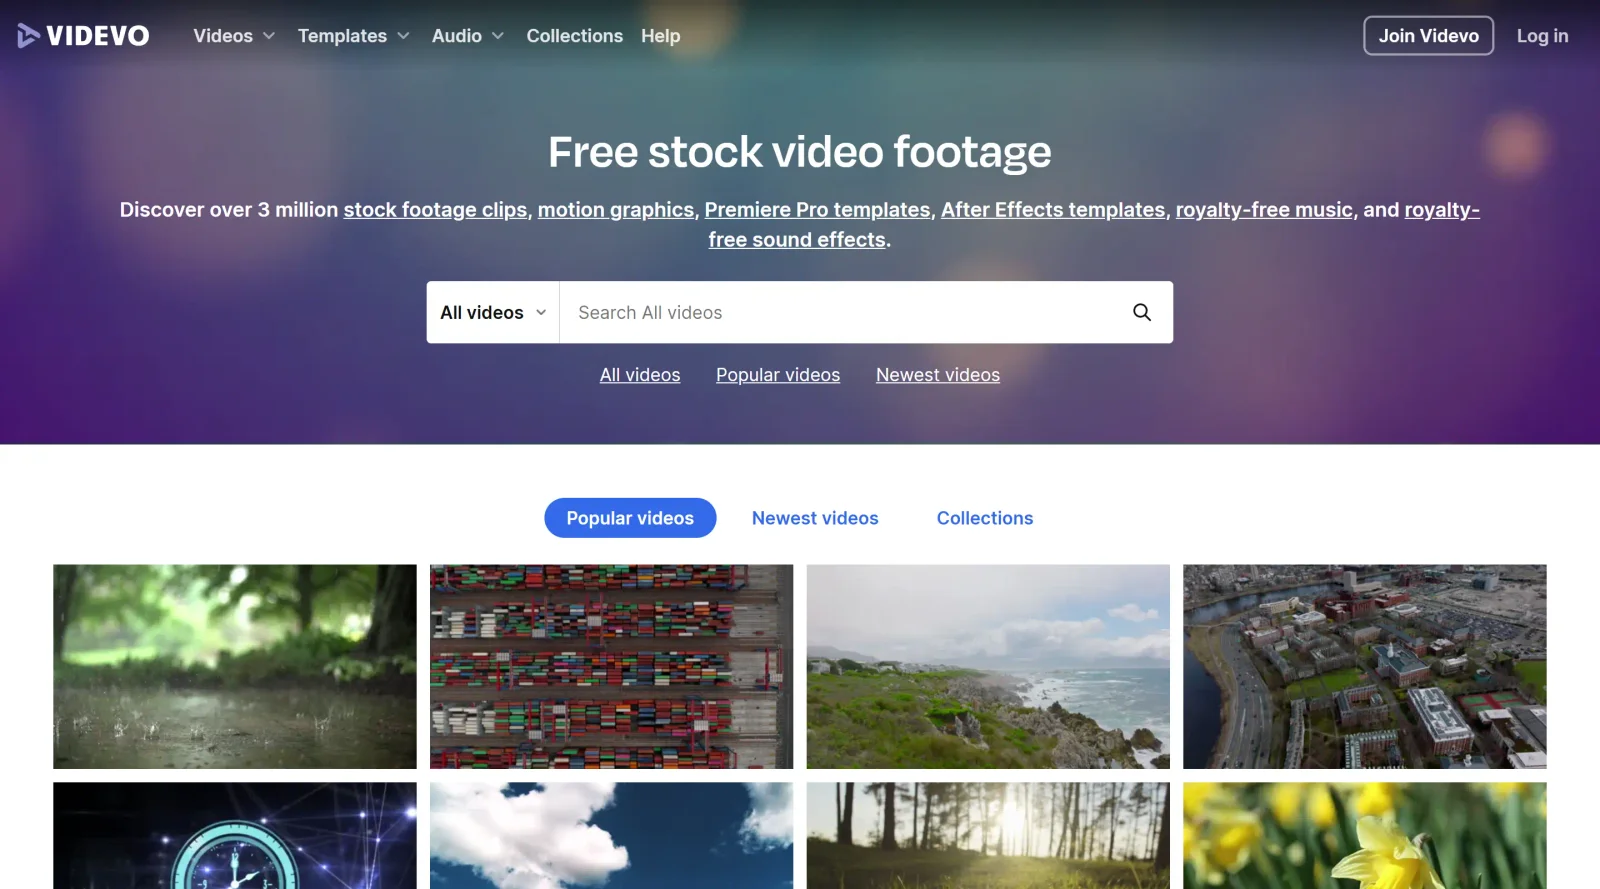The width and height of the screenshot is (1600, 889).
Task: Open the sunlit forest trees thumbnail
Action: coord(988,835)
